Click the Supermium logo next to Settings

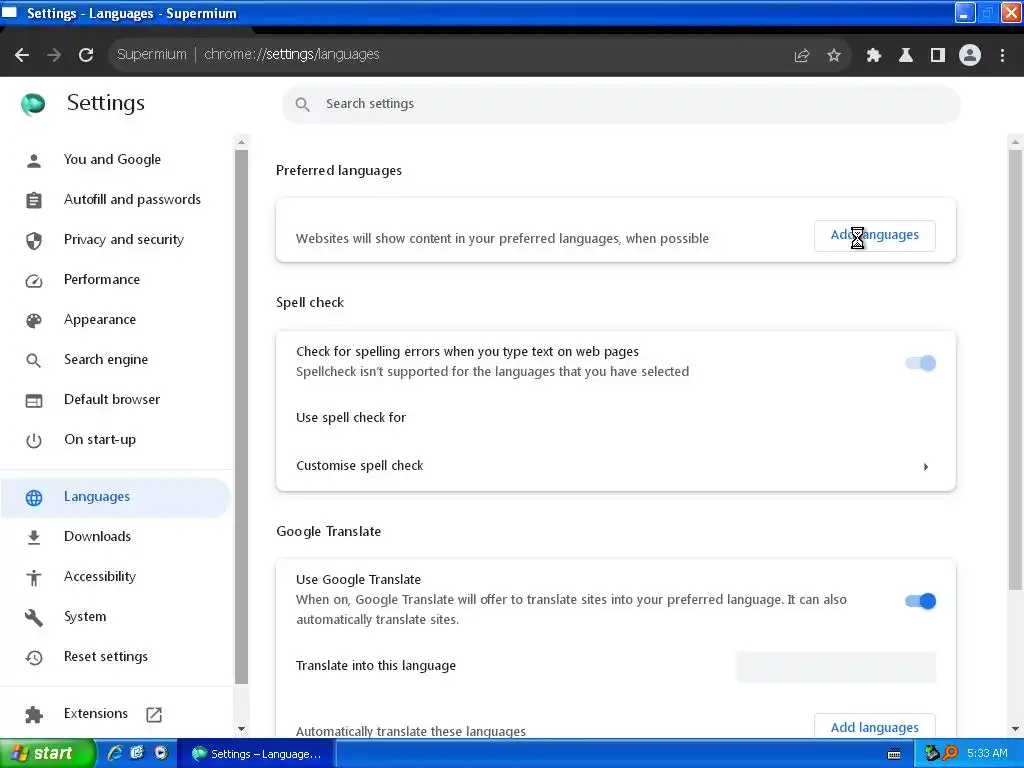click(33, 103)
